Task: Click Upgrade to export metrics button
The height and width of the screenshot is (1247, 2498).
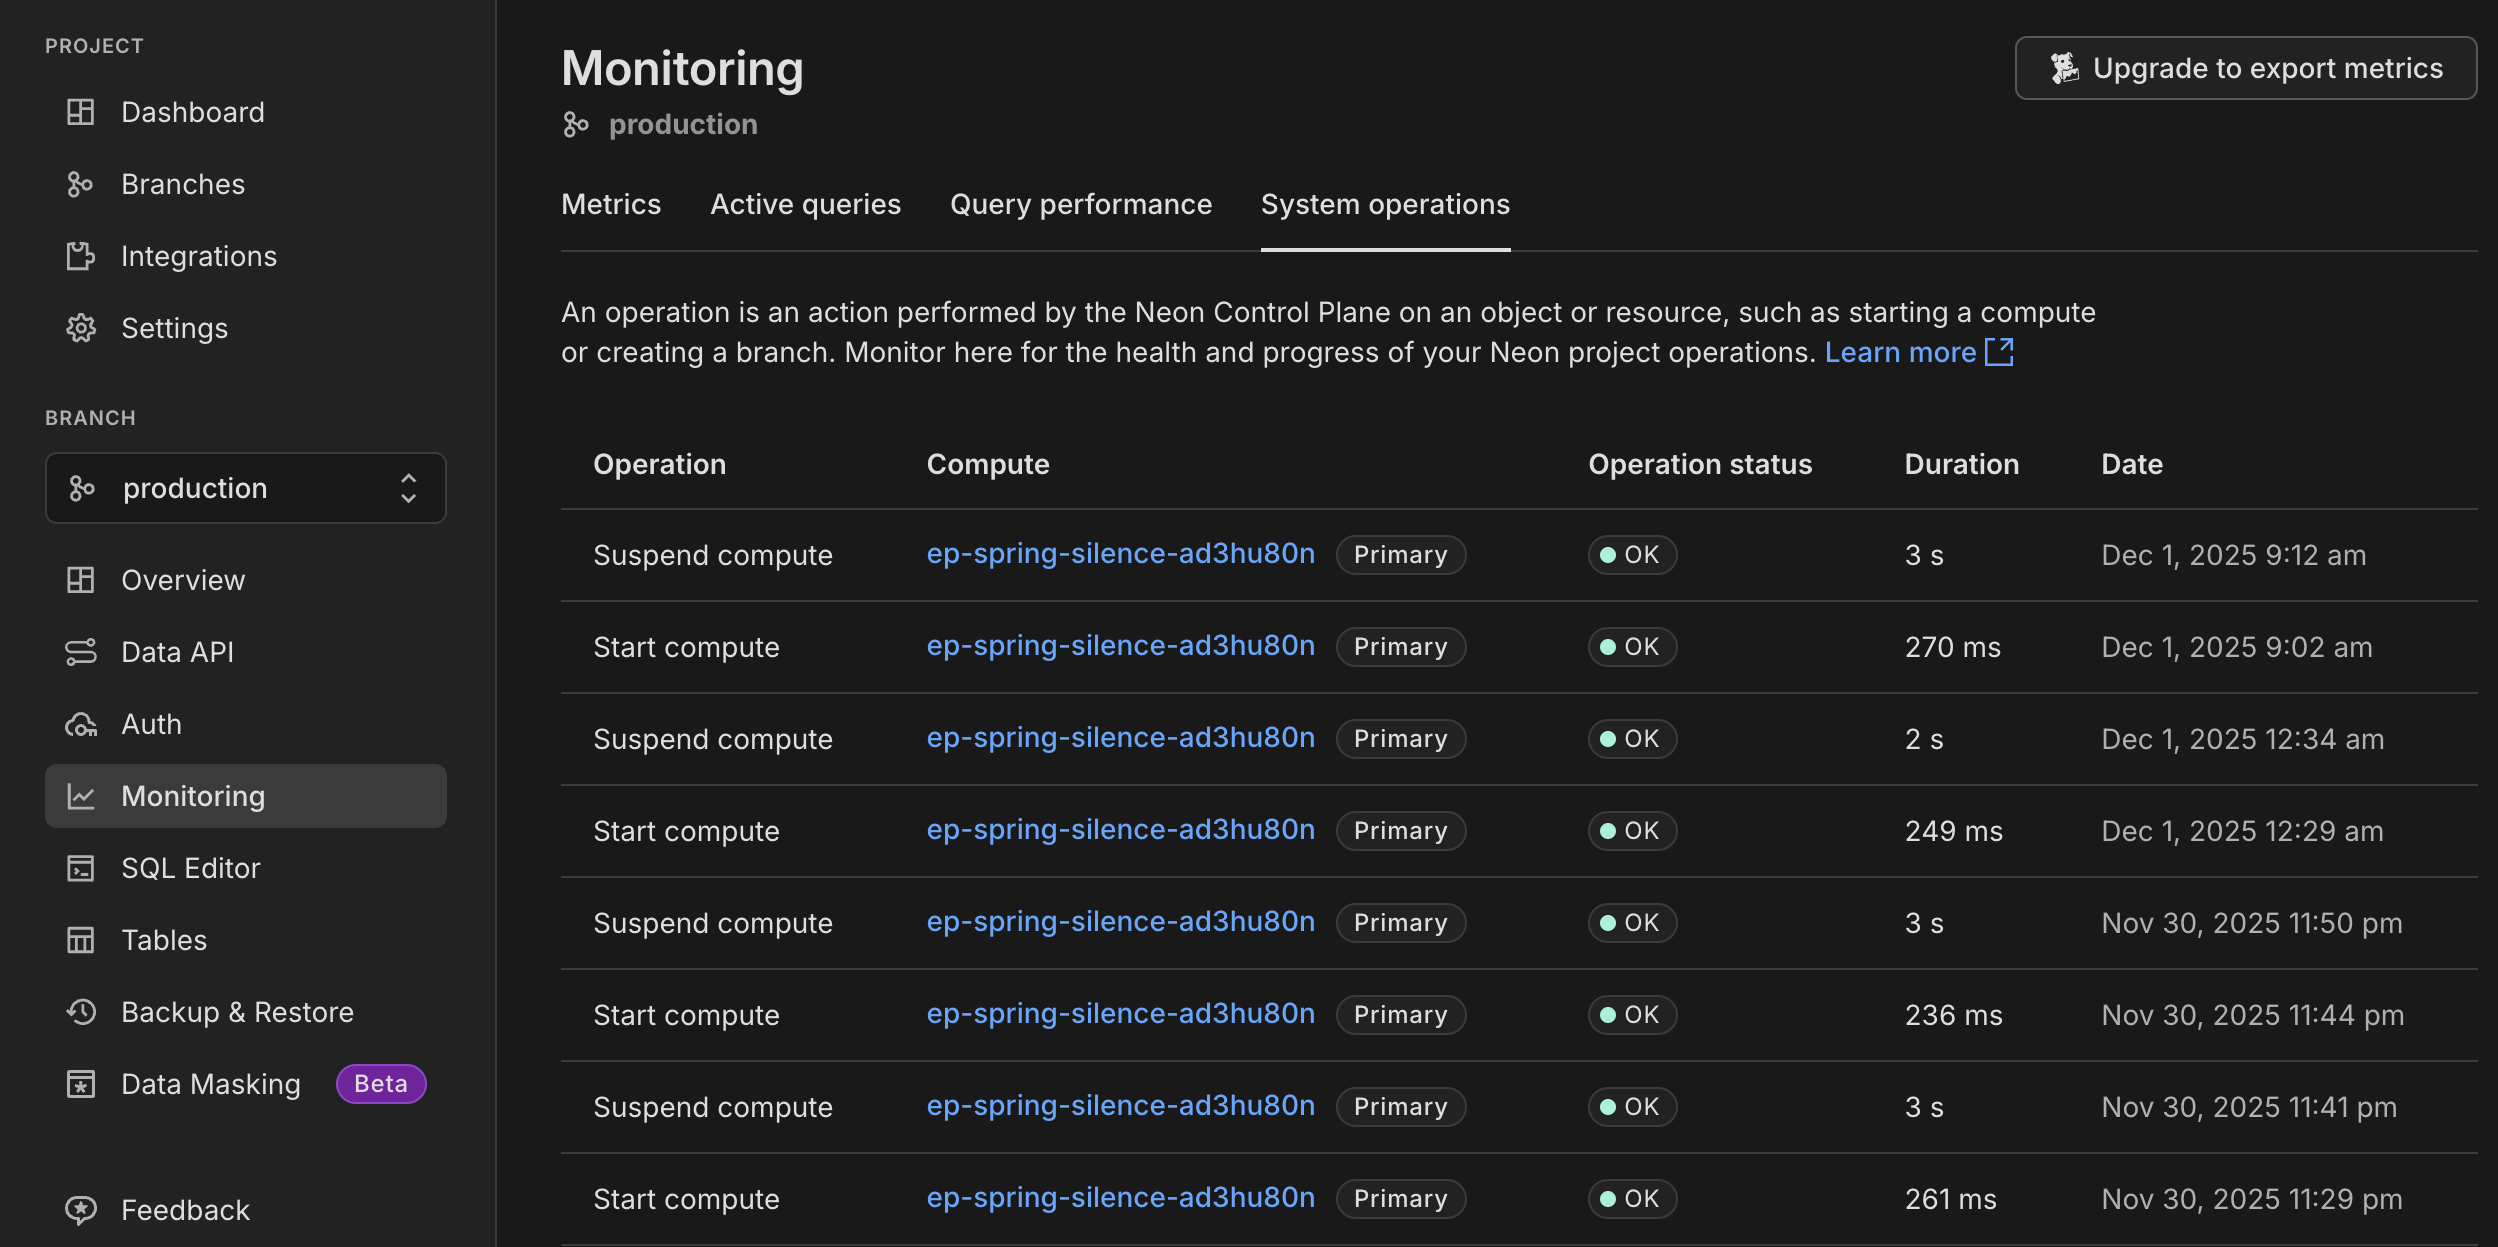Action: click(x=2245, y=68)
